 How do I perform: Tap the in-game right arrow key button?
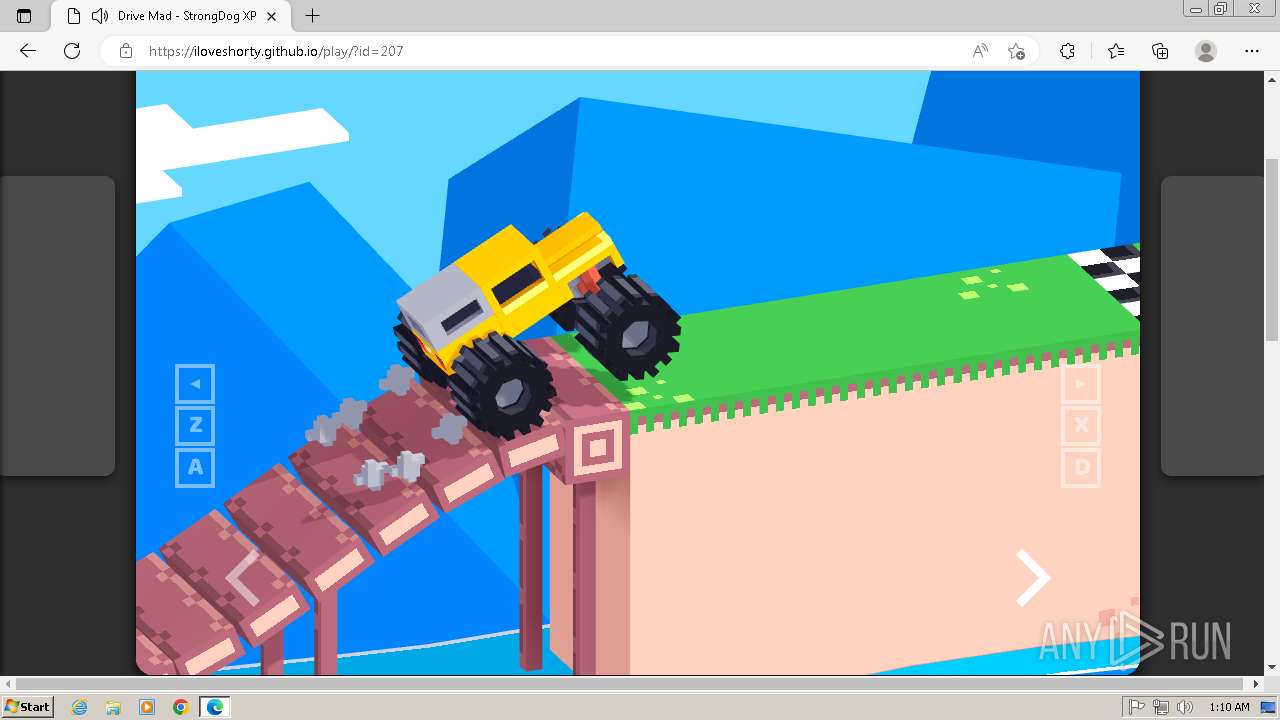1081,384
